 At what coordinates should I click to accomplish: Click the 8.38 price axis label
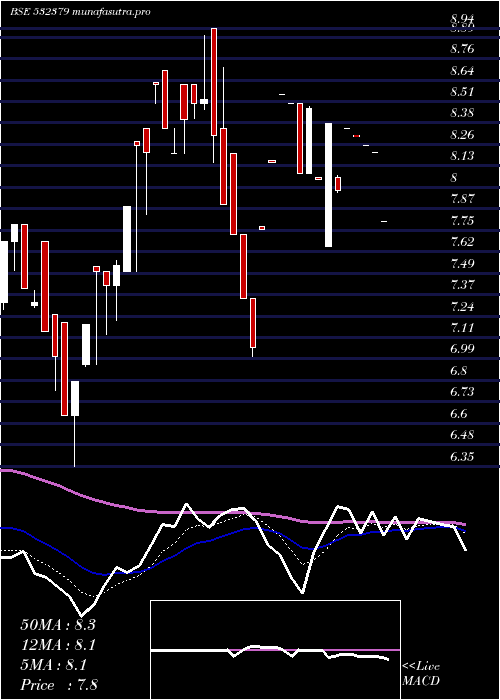[462, 113]
